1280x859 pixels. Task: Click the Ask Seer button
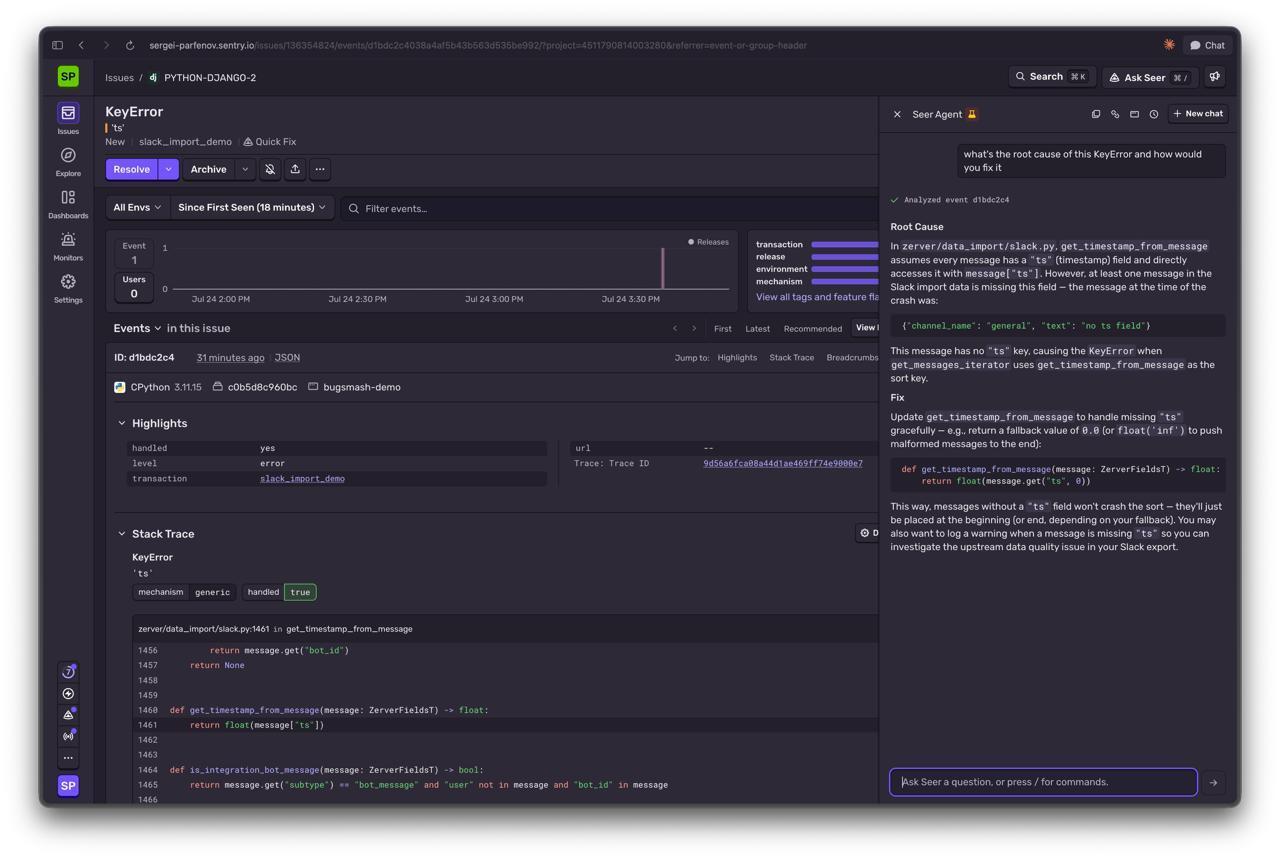coord(1149,77)
